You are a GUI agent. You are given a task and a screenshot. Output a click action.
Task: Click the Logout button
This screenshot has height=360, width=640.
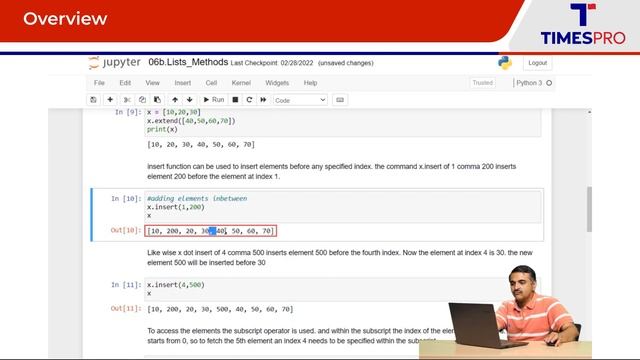(x=537, y=63)
